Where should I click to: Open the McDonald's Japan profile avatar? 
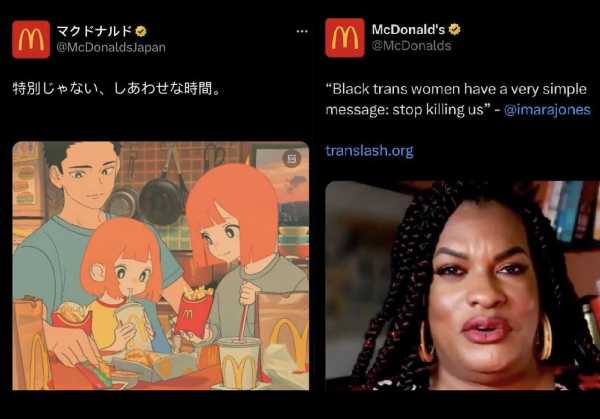pos(31,39)
